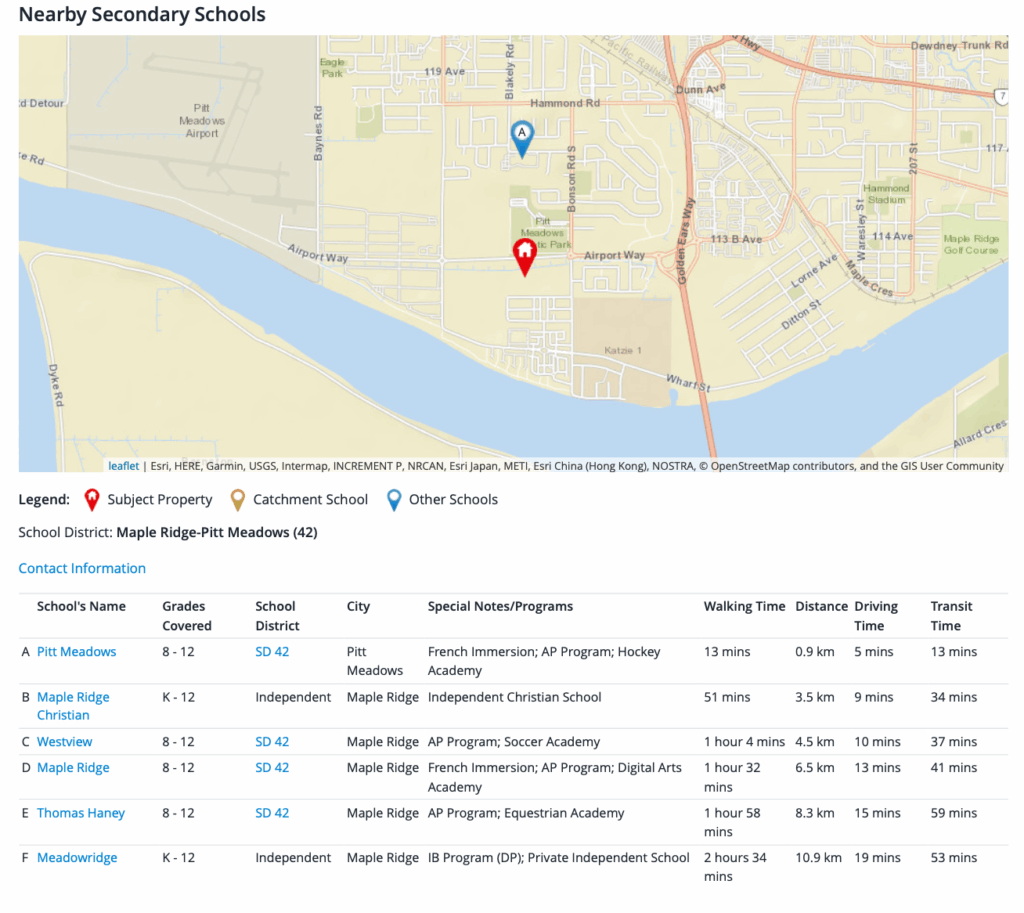Open the Meadowridge school link

pos(77,858)
